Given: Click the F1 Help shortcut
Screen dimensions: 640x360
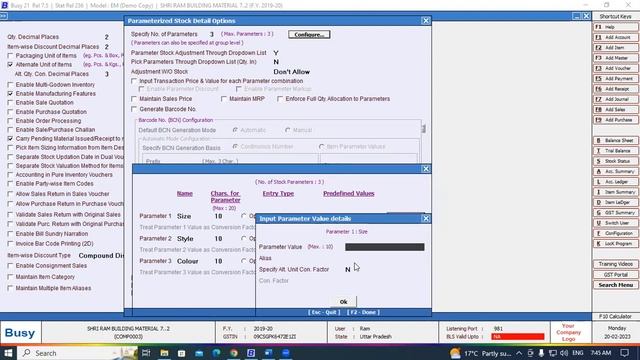Looking at the screenshot, I should point(616,27).
